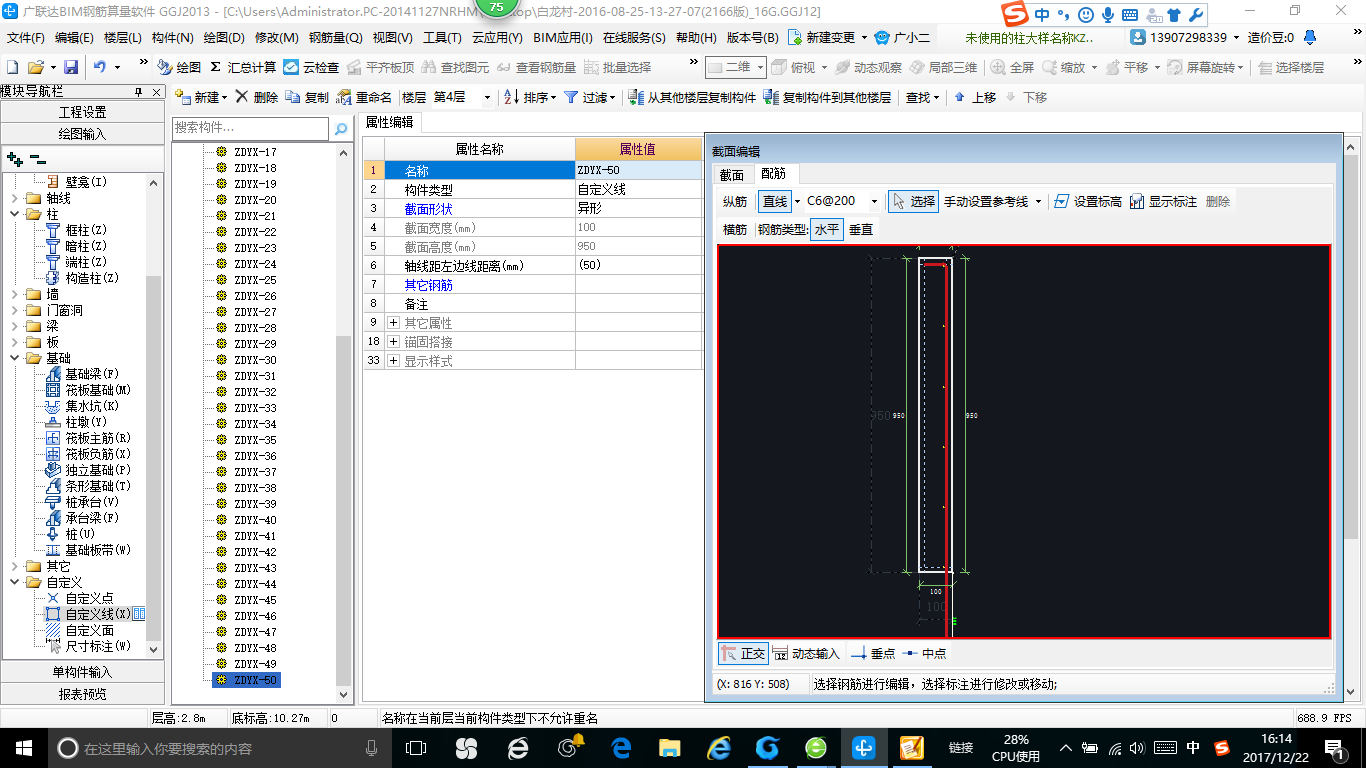
Task: Click the save disk icon
Action: coord(71,67)
